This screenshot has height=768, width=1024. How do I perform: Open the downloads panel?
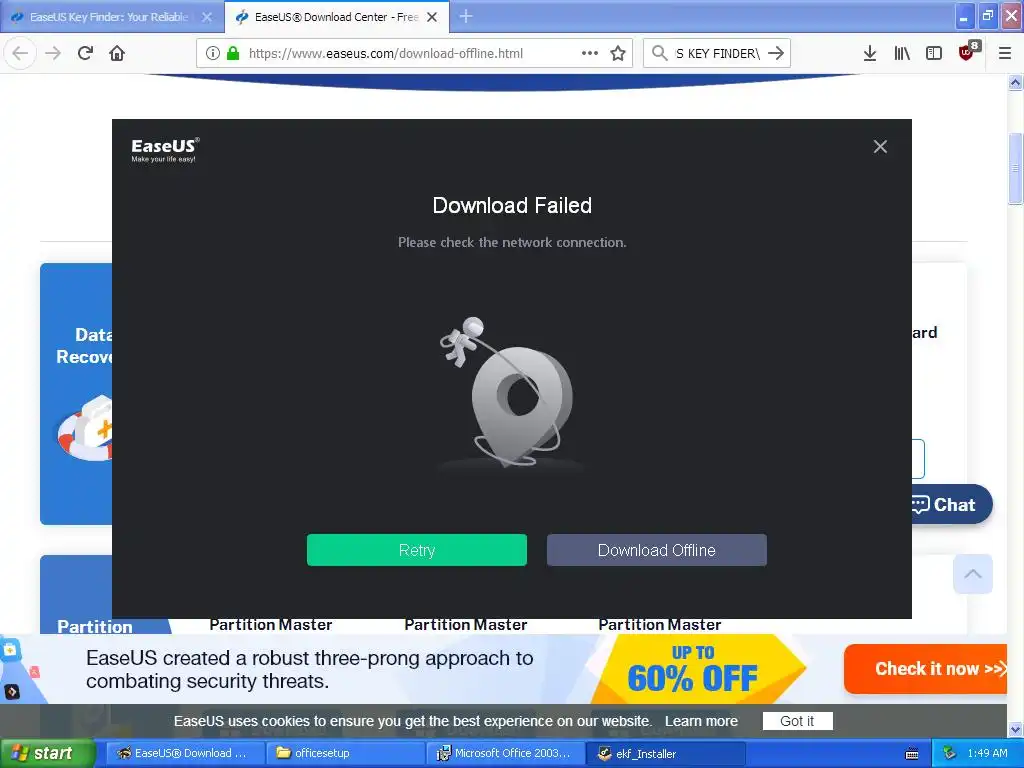869,53
